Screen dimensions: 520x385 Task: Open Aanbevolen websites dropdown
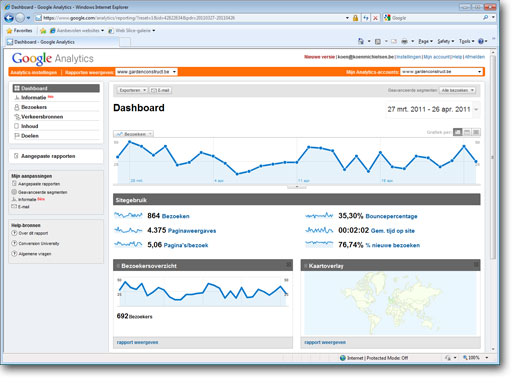77,31
